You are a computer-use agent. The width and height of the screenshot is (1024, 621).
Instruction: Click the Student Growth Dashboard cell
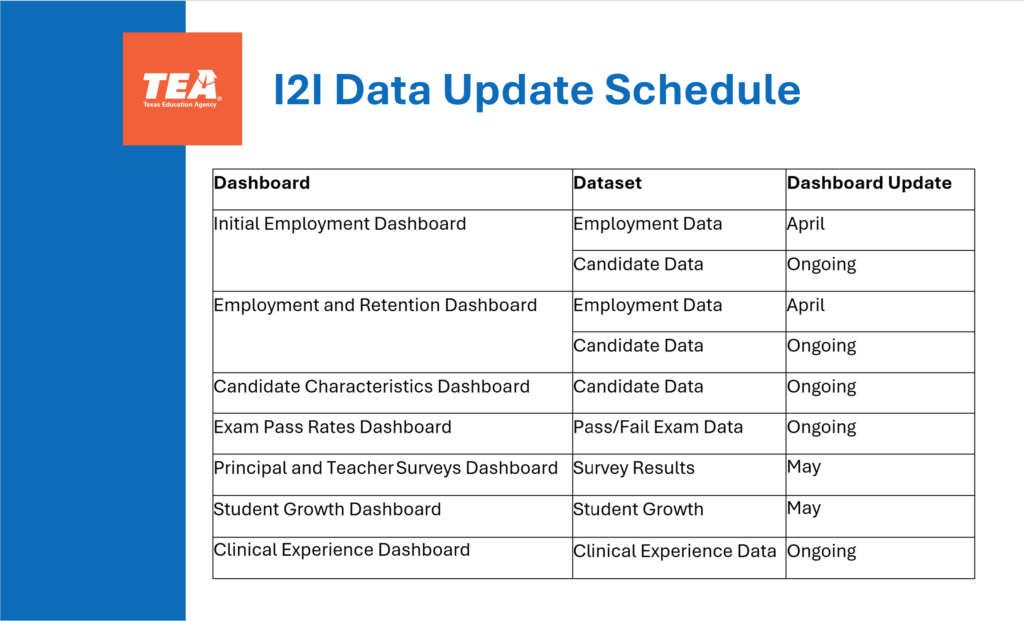click(327, 509)
